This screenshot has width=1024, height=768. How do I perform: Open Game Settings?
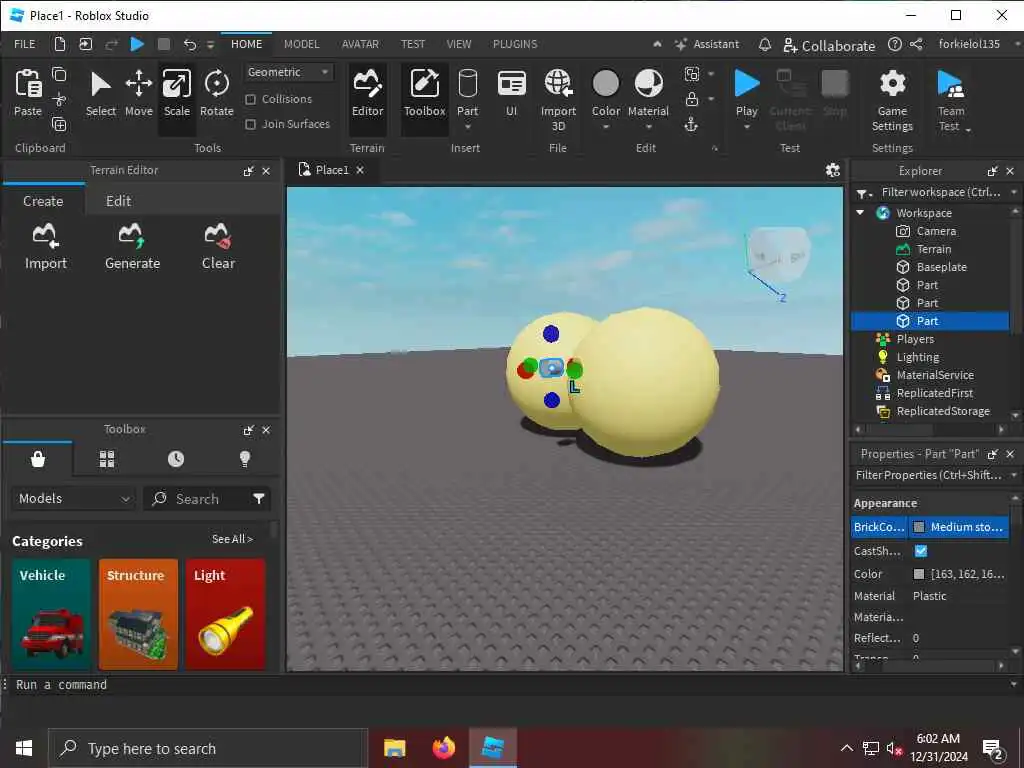pyautogui.click(x=892, y=99)
